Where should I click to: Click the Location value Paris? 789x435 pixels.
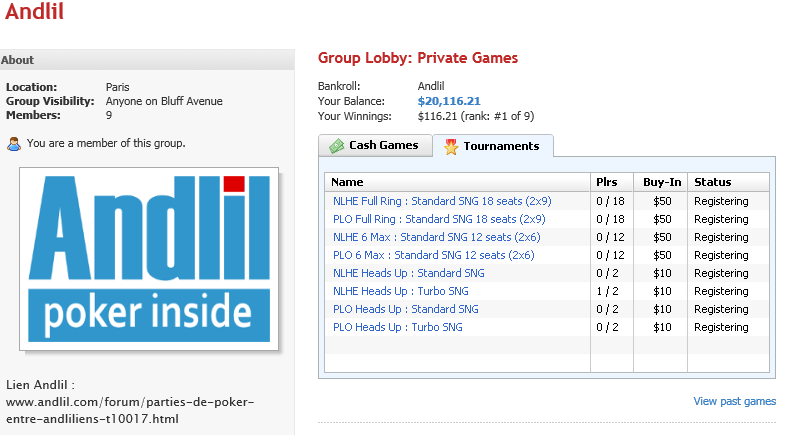click(x=117, y=87)
